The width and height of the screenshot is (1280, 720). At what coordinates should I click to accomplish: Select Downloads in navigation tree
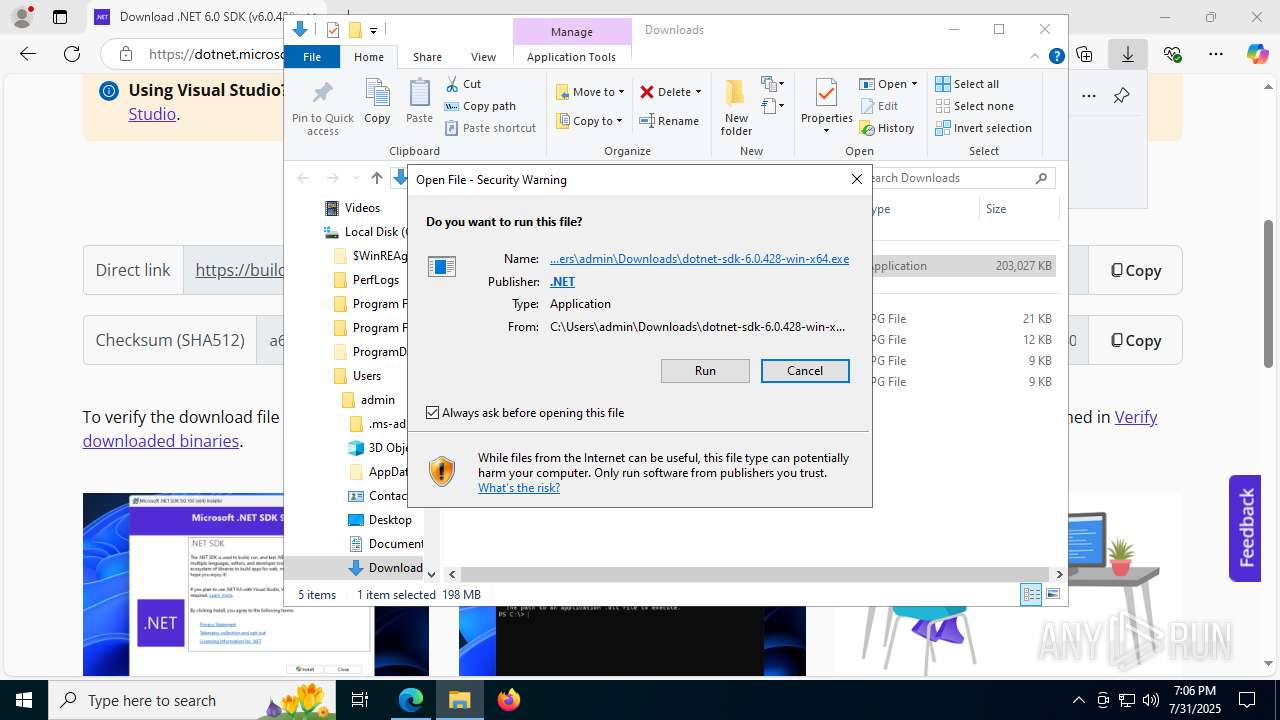(x=386, y=568)
